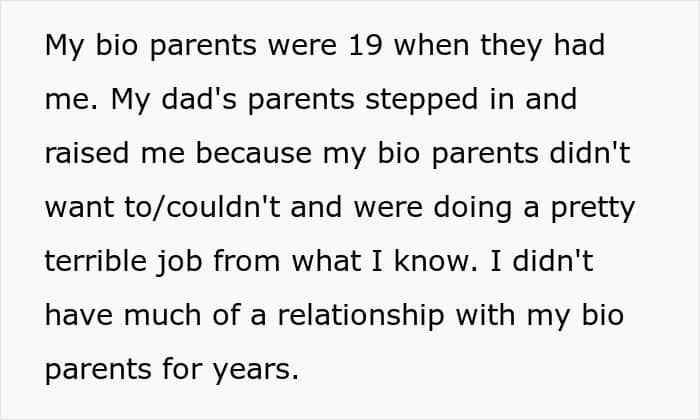Click the word "want"

(x=80, y=208)
